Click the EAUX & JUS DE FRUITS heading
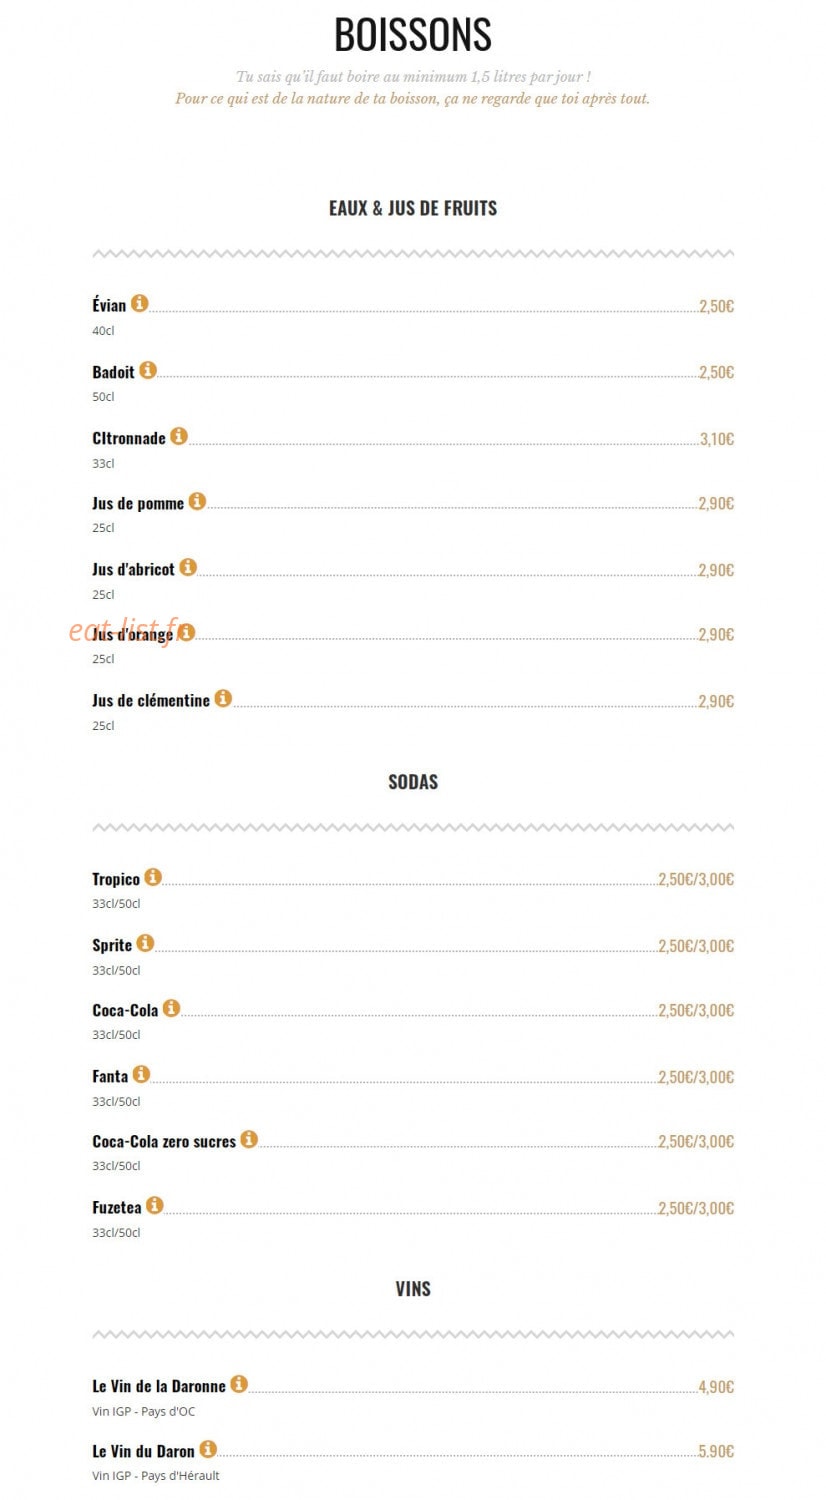 [413, 208]
